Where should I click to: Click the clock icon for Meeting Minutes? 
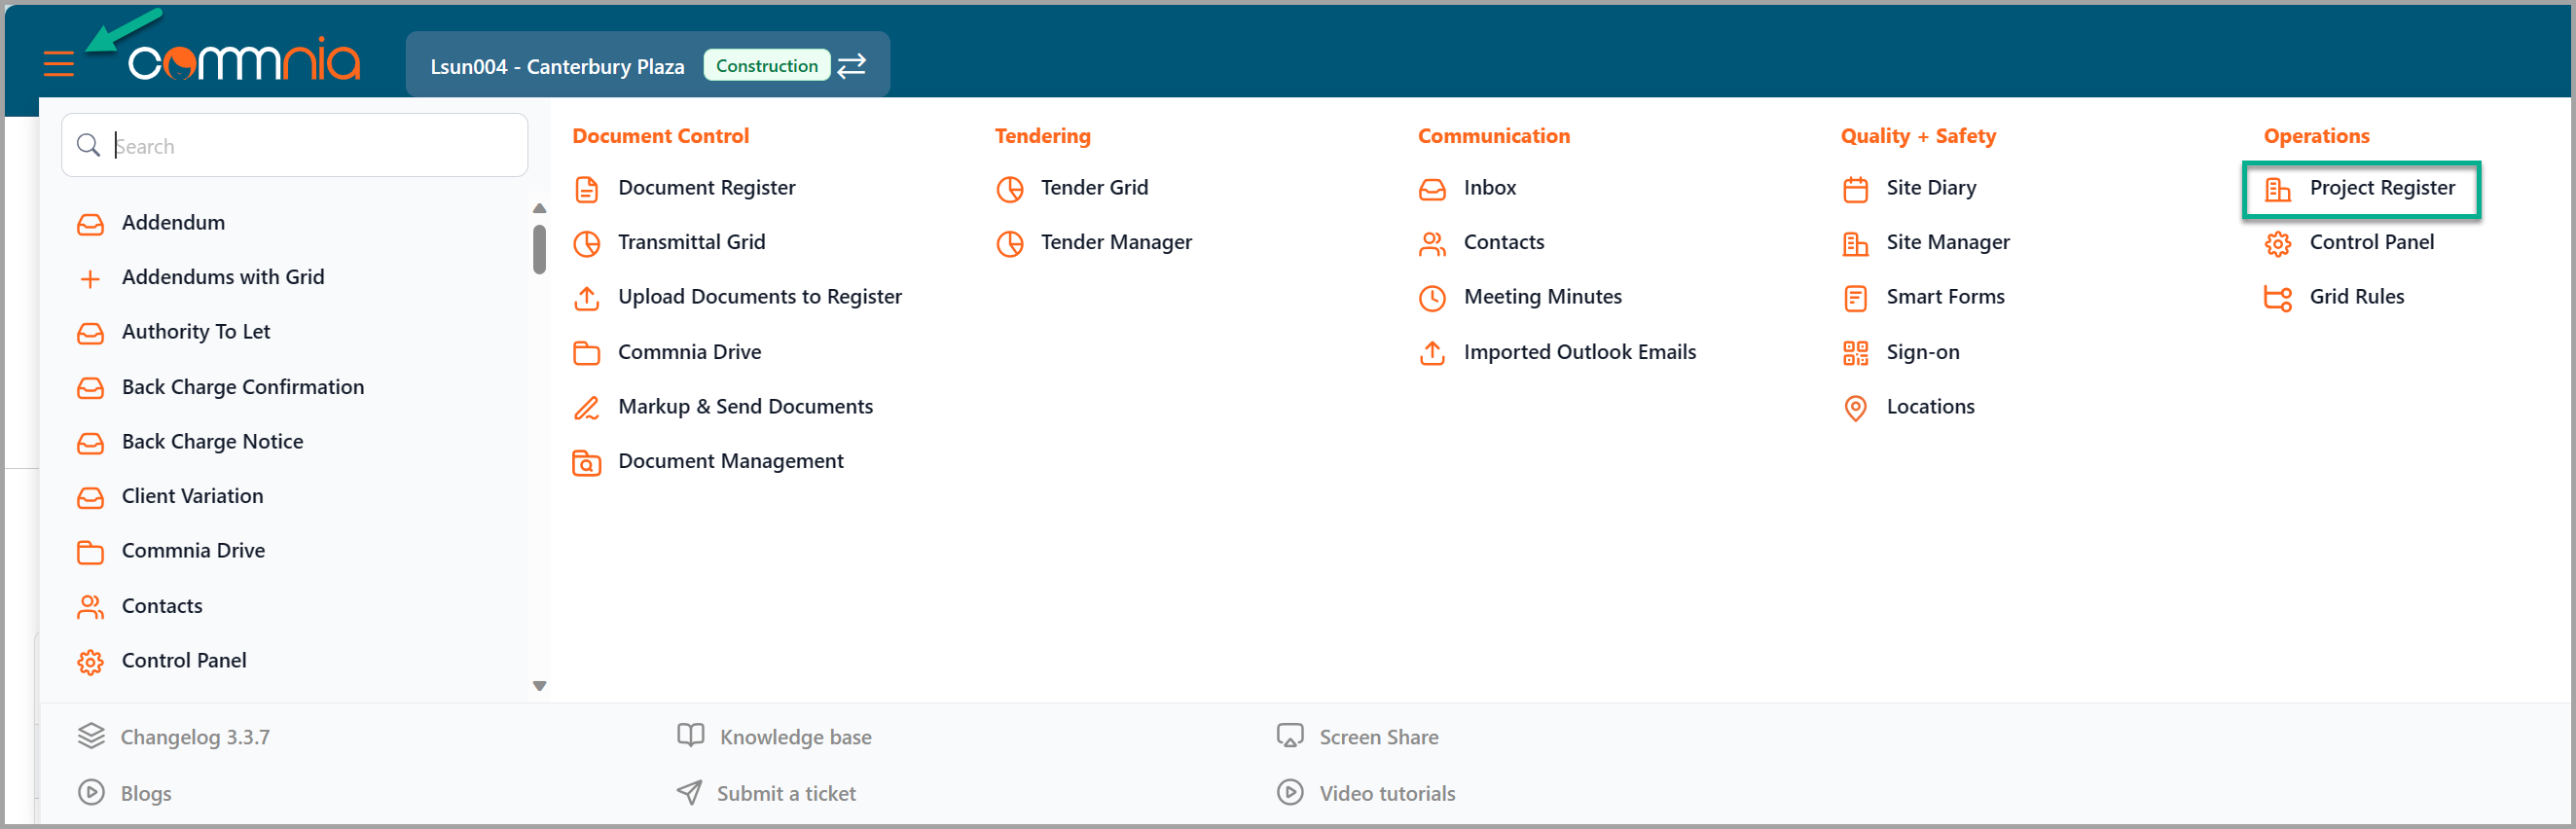[x=1433, y=298]
